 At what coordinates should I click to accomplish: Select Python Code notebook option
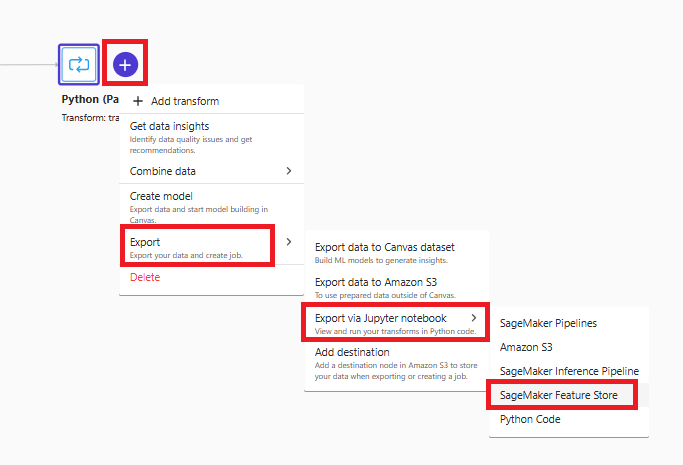pos(569,419)
